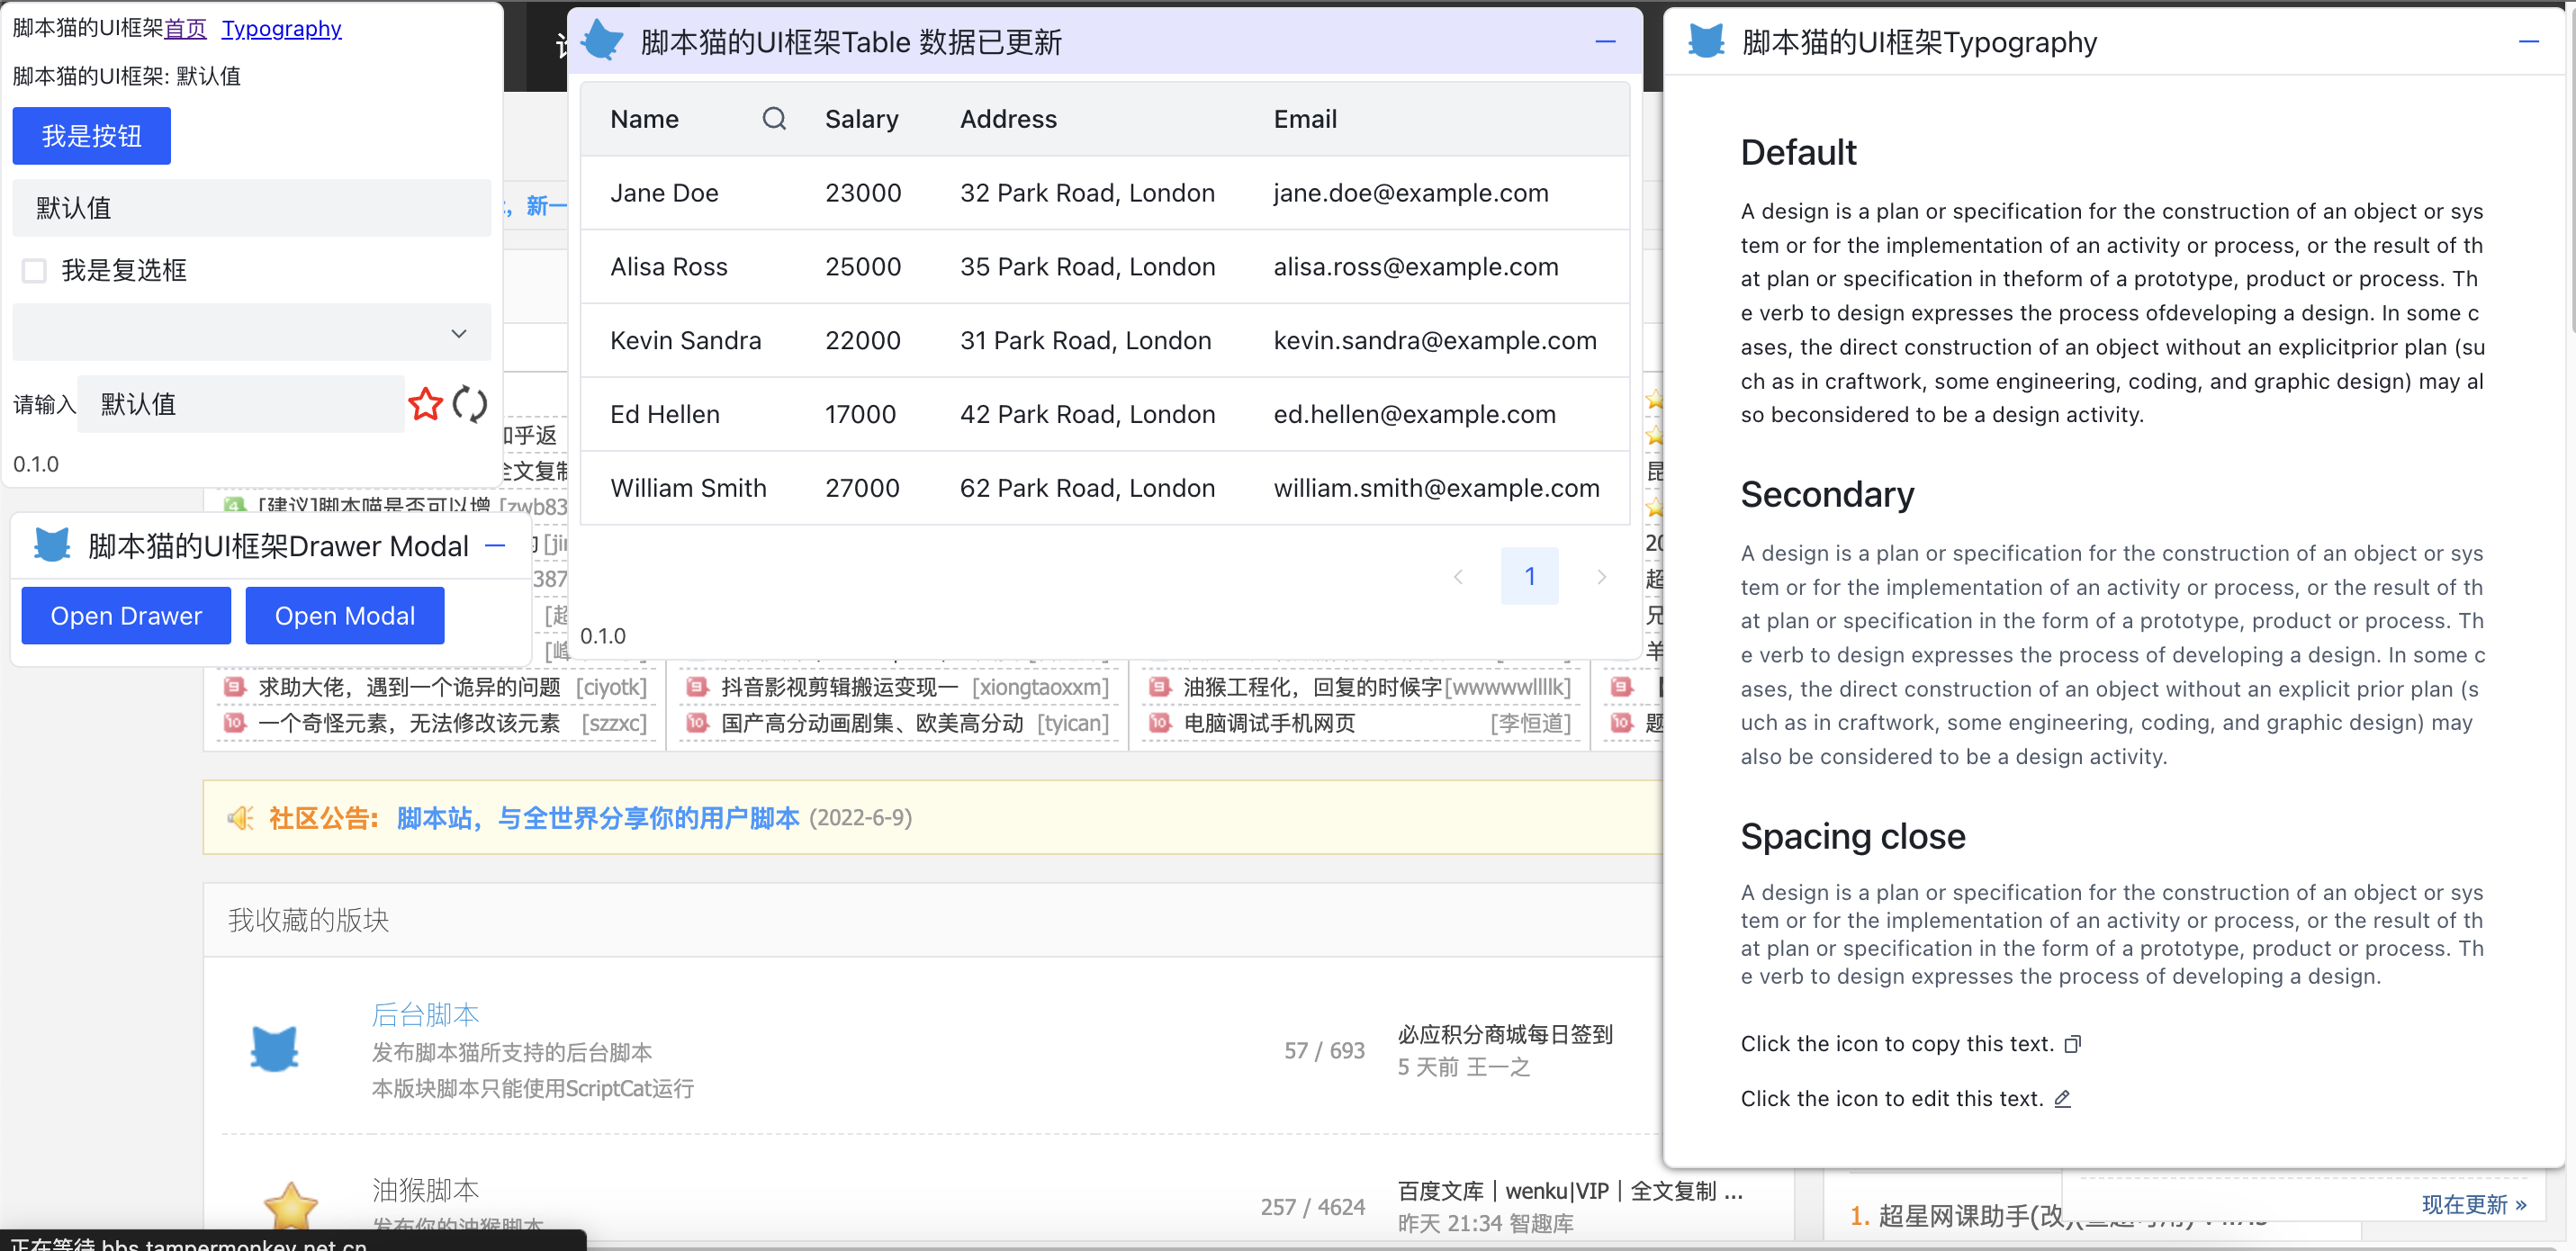Go to next table page arrow
The height and width of the screenshot is (1251, 2576).
[x=1601, y=576]
